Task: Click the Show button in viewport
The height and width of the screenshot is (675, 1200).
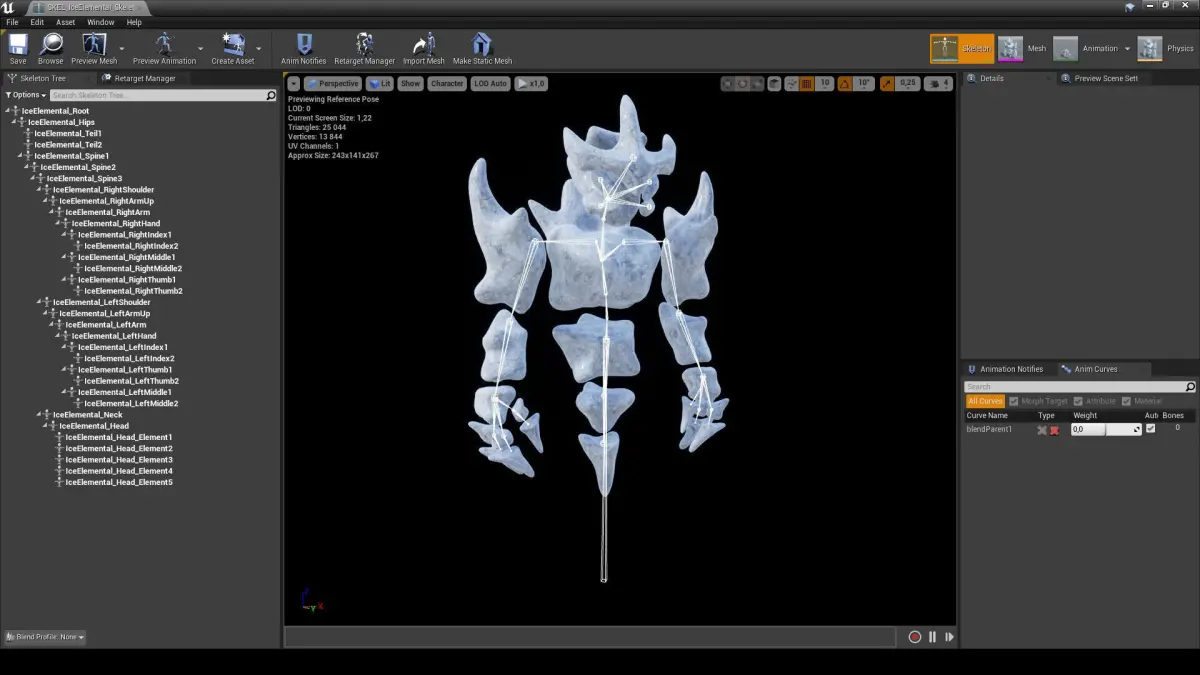Action: click(411, 84)
